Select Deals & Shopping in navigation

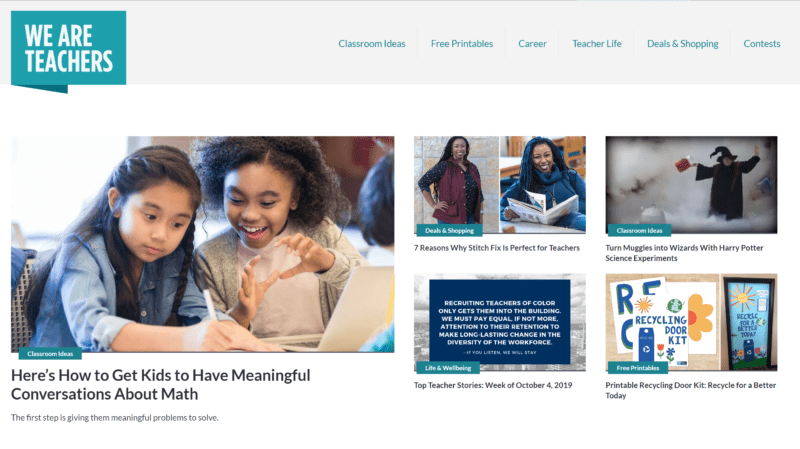[x=682, y=44]
